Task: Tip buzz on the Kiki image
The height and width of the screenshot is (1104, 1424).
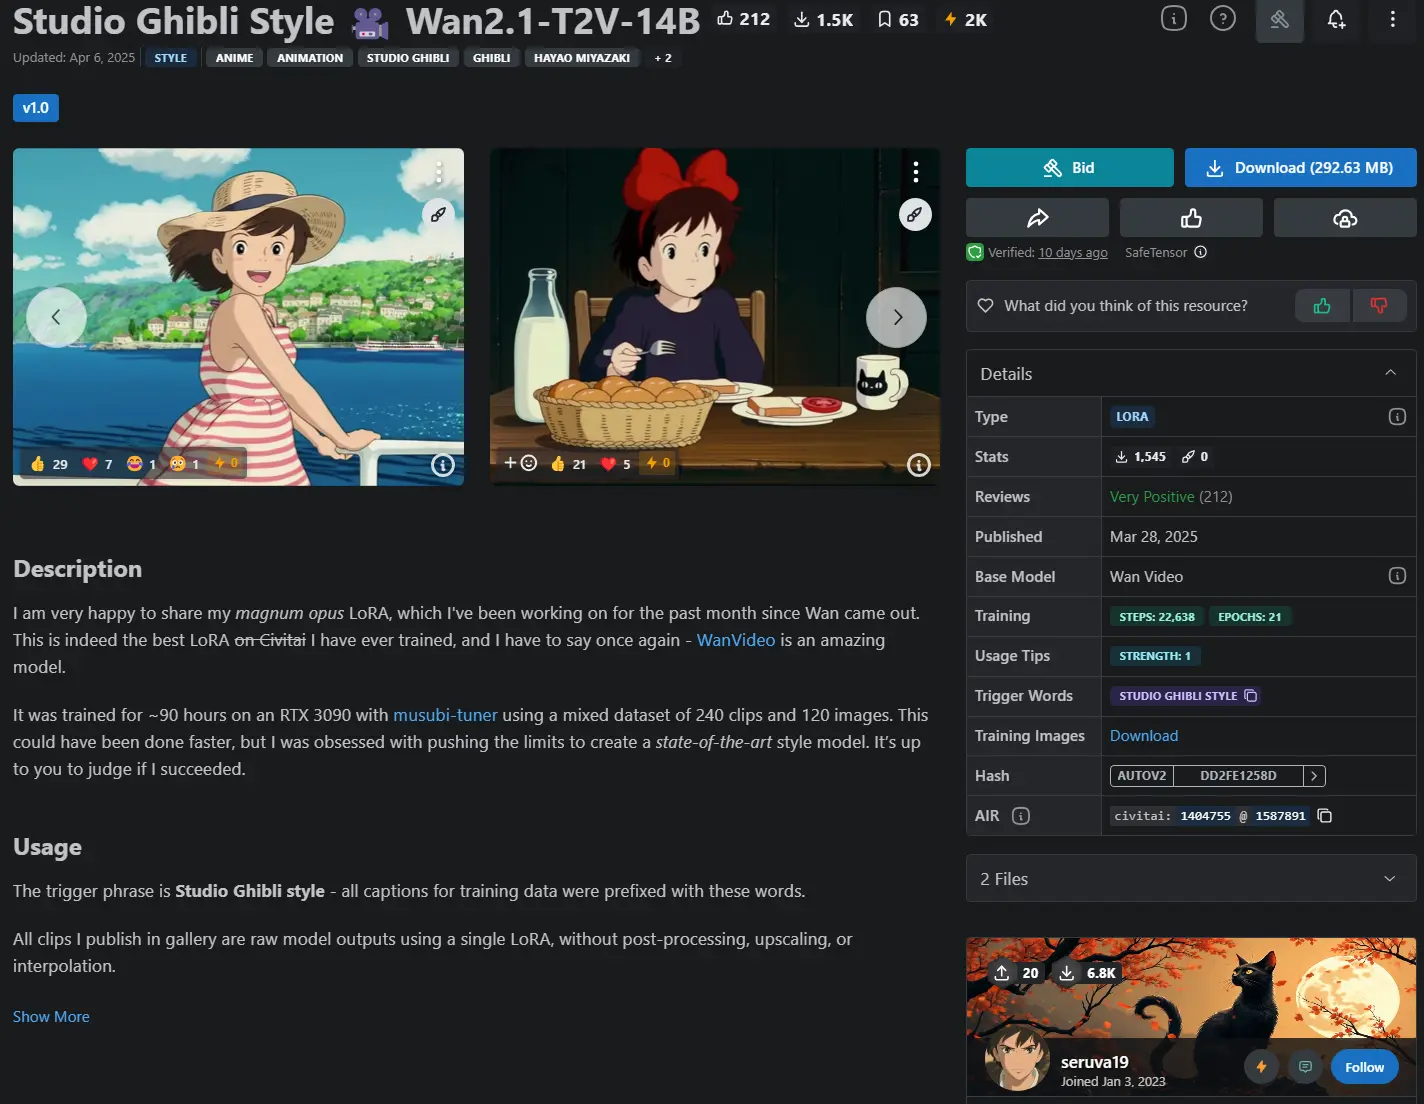Action: point(658,463)
